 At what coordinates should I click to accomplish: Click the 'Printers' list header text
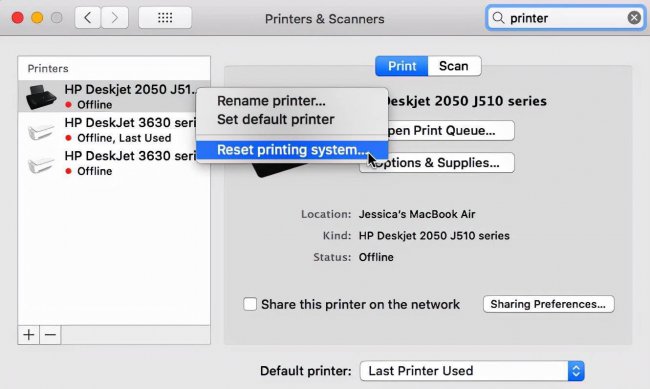(48, 68)
